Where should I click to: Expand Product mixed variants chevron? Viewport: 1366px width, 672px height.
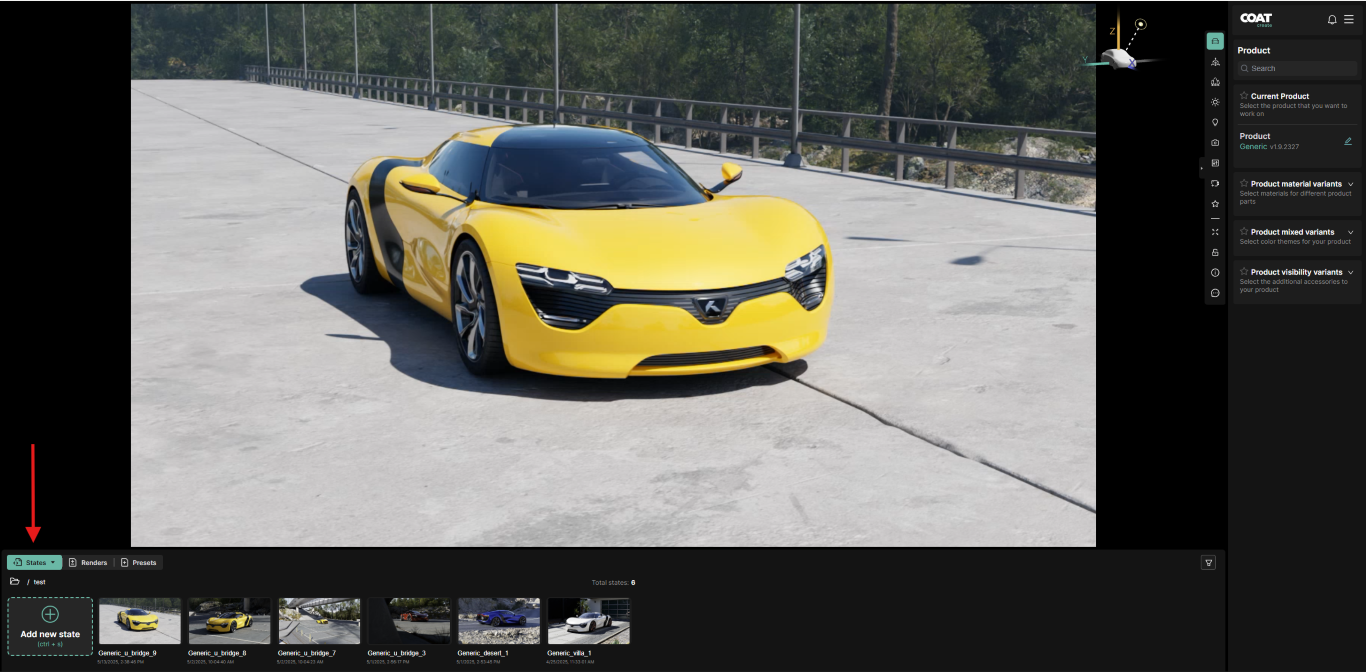coord(1350,232)
